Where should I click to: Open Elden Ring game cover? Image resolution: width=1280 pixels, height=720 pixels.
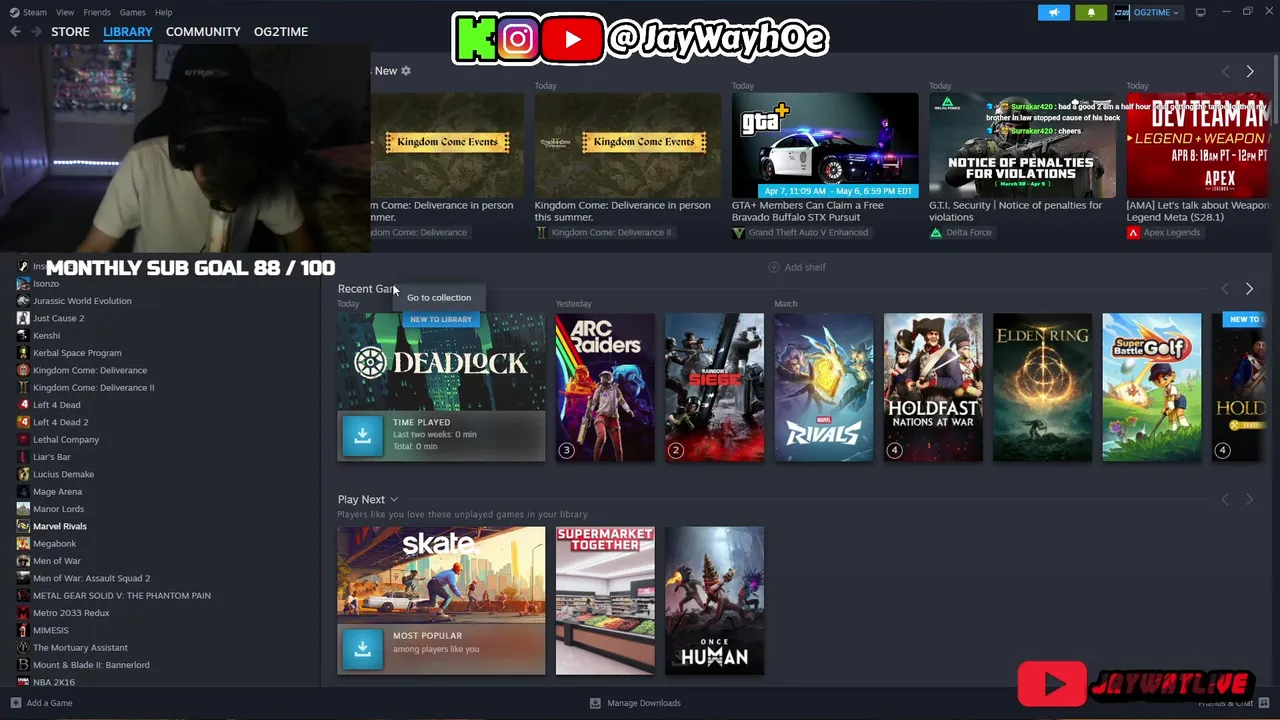pyautogui.click(x=1042, y=387)
